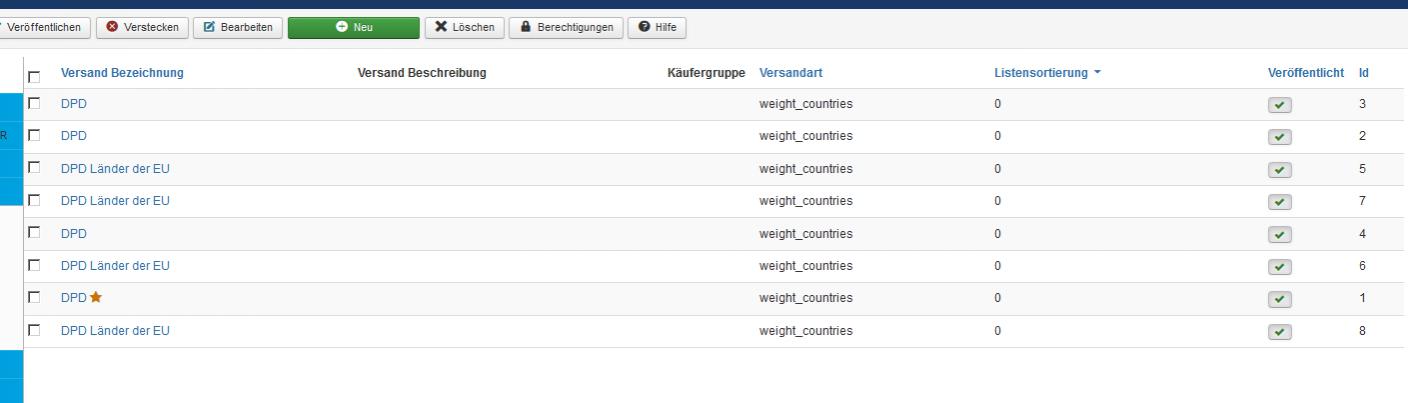1408x403 pixels.
Task: Toggle published checkmark in row Id 1
Action: pyautogui.click(x=1279, y=299)
